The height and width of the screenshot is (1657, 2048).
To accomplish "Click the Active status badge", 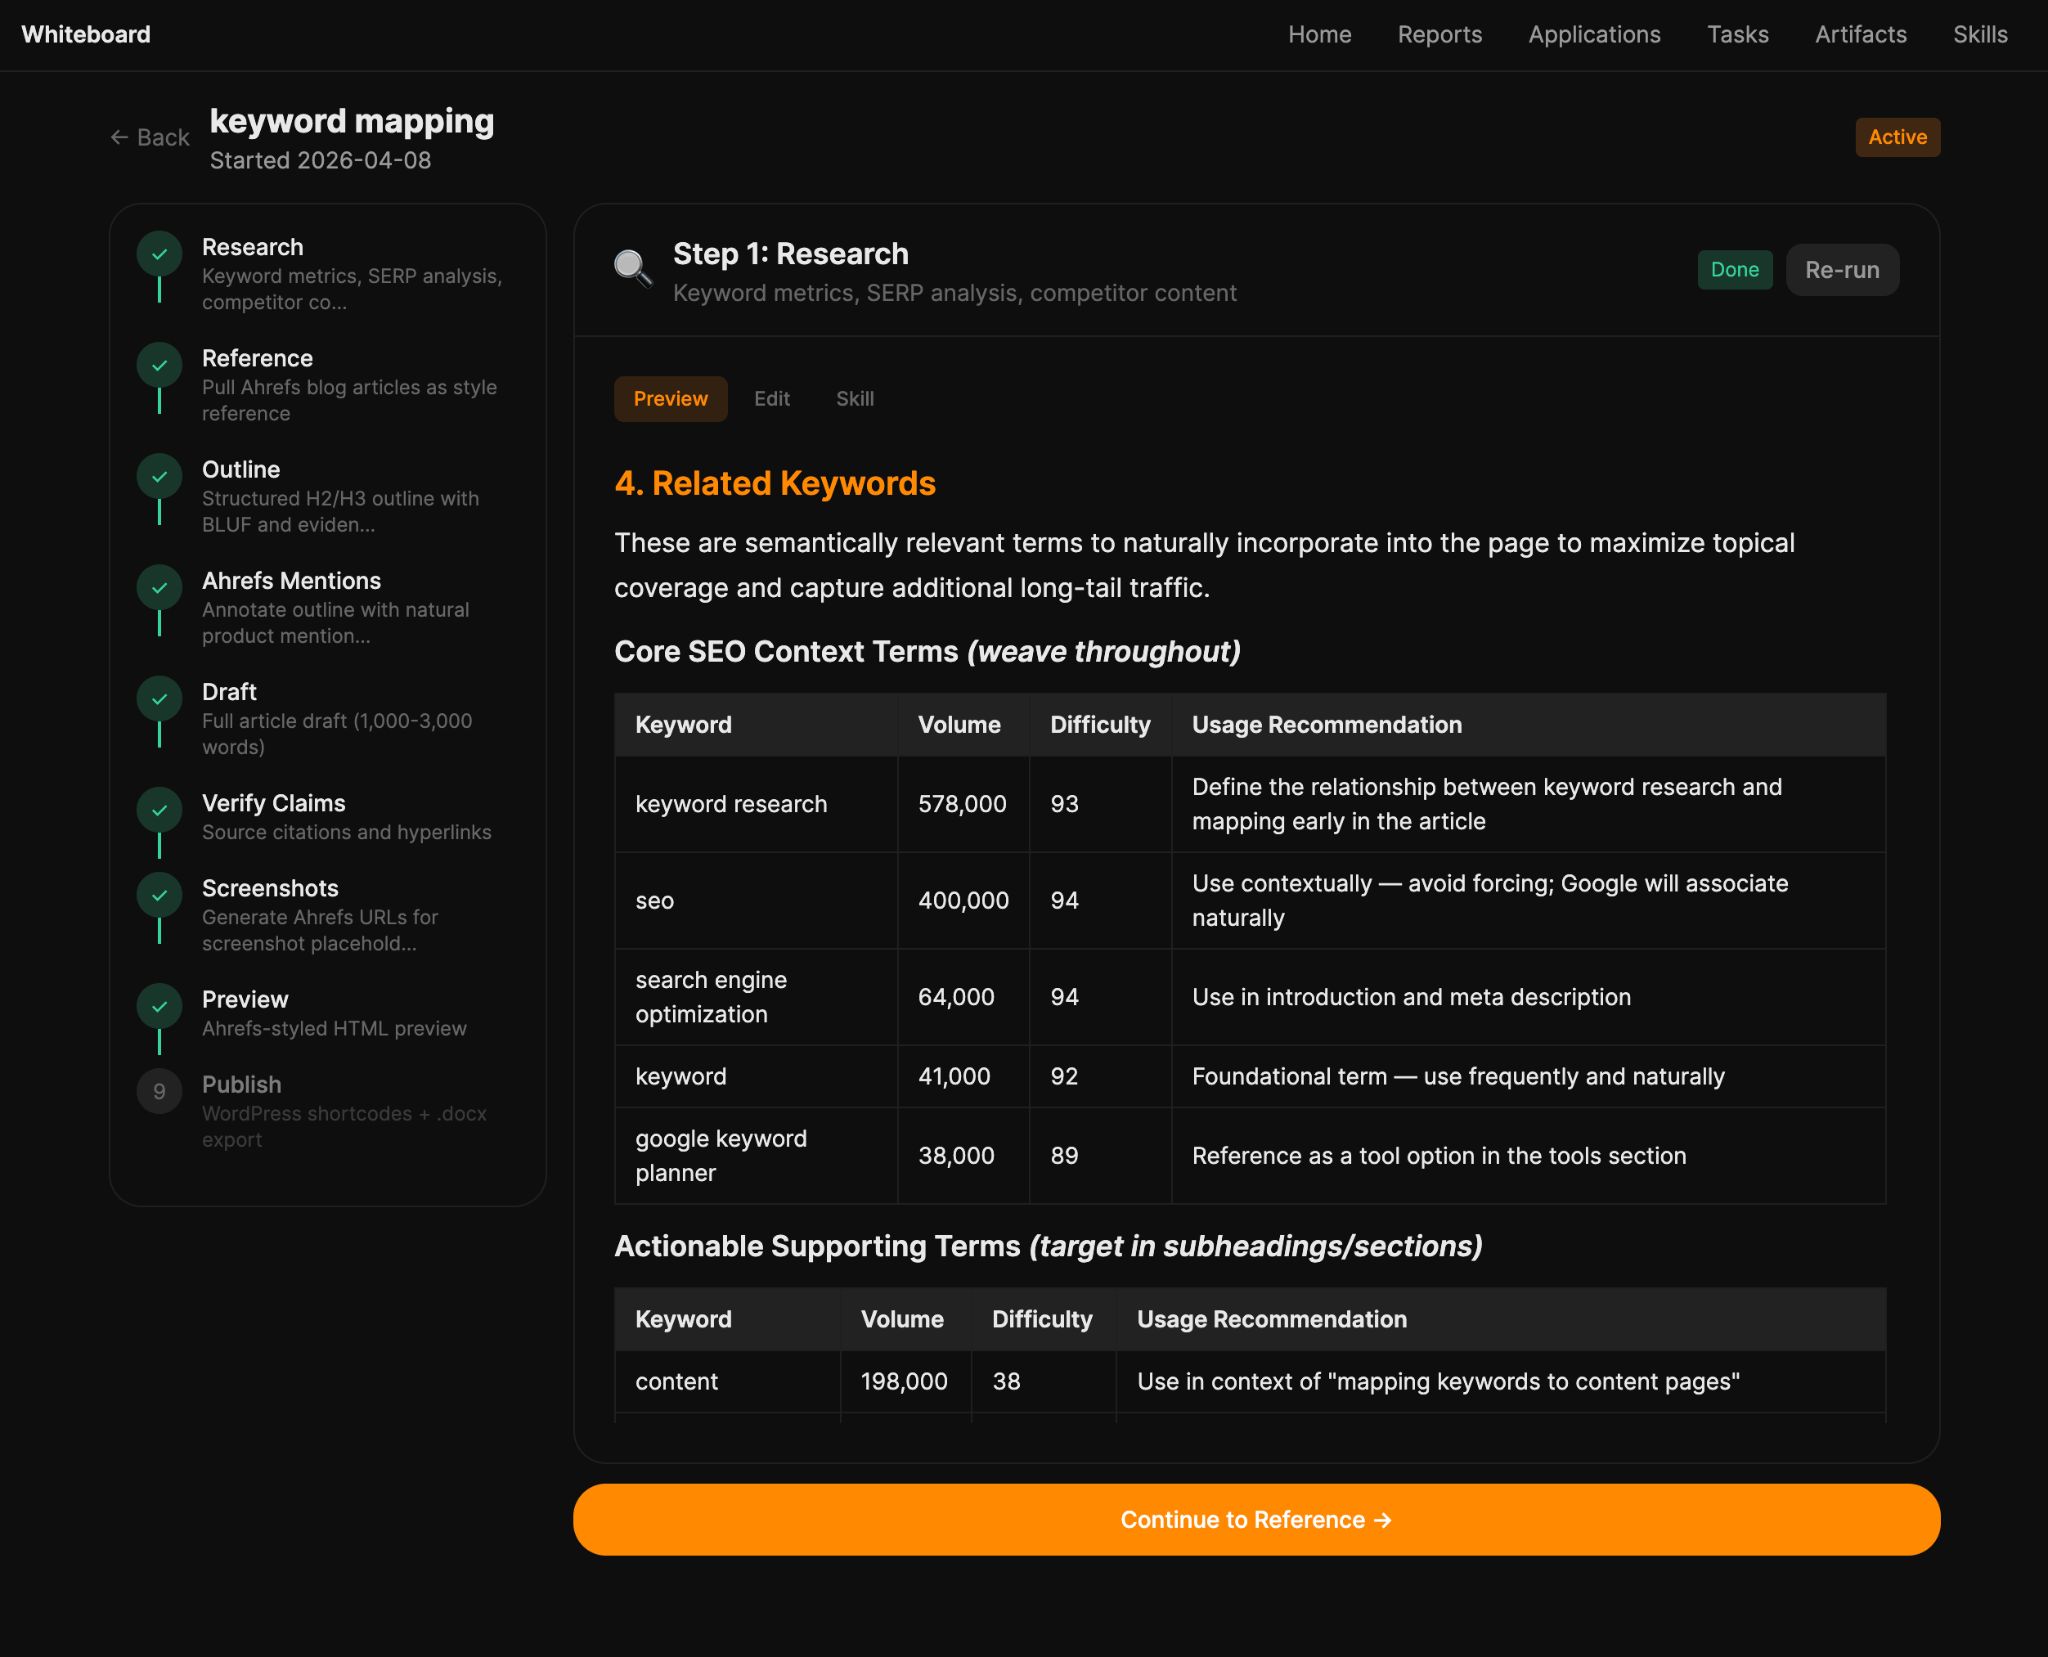I will tap(1897, 137).
